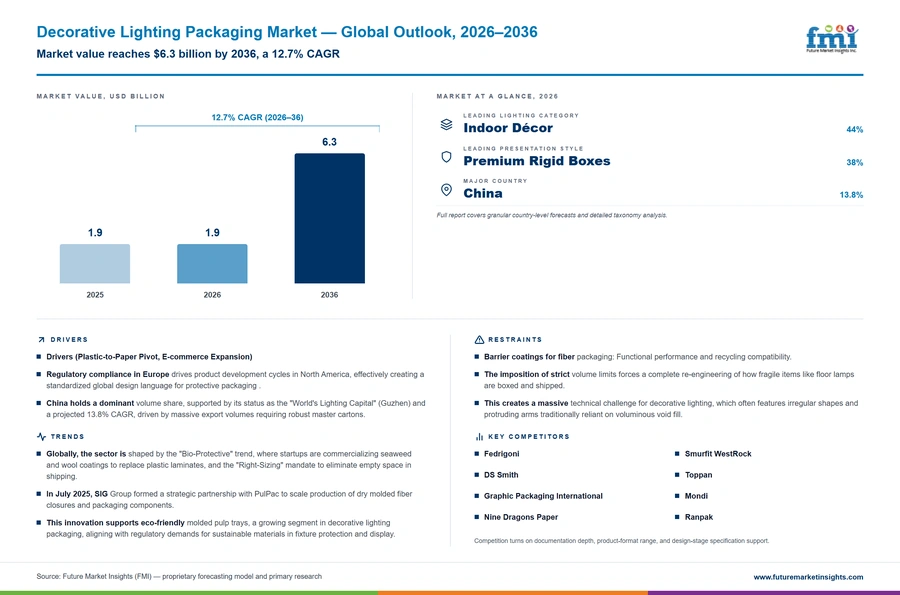Click the RESTRAINTS section heading
Screen dimensions: 900x595
coord(515,340)
